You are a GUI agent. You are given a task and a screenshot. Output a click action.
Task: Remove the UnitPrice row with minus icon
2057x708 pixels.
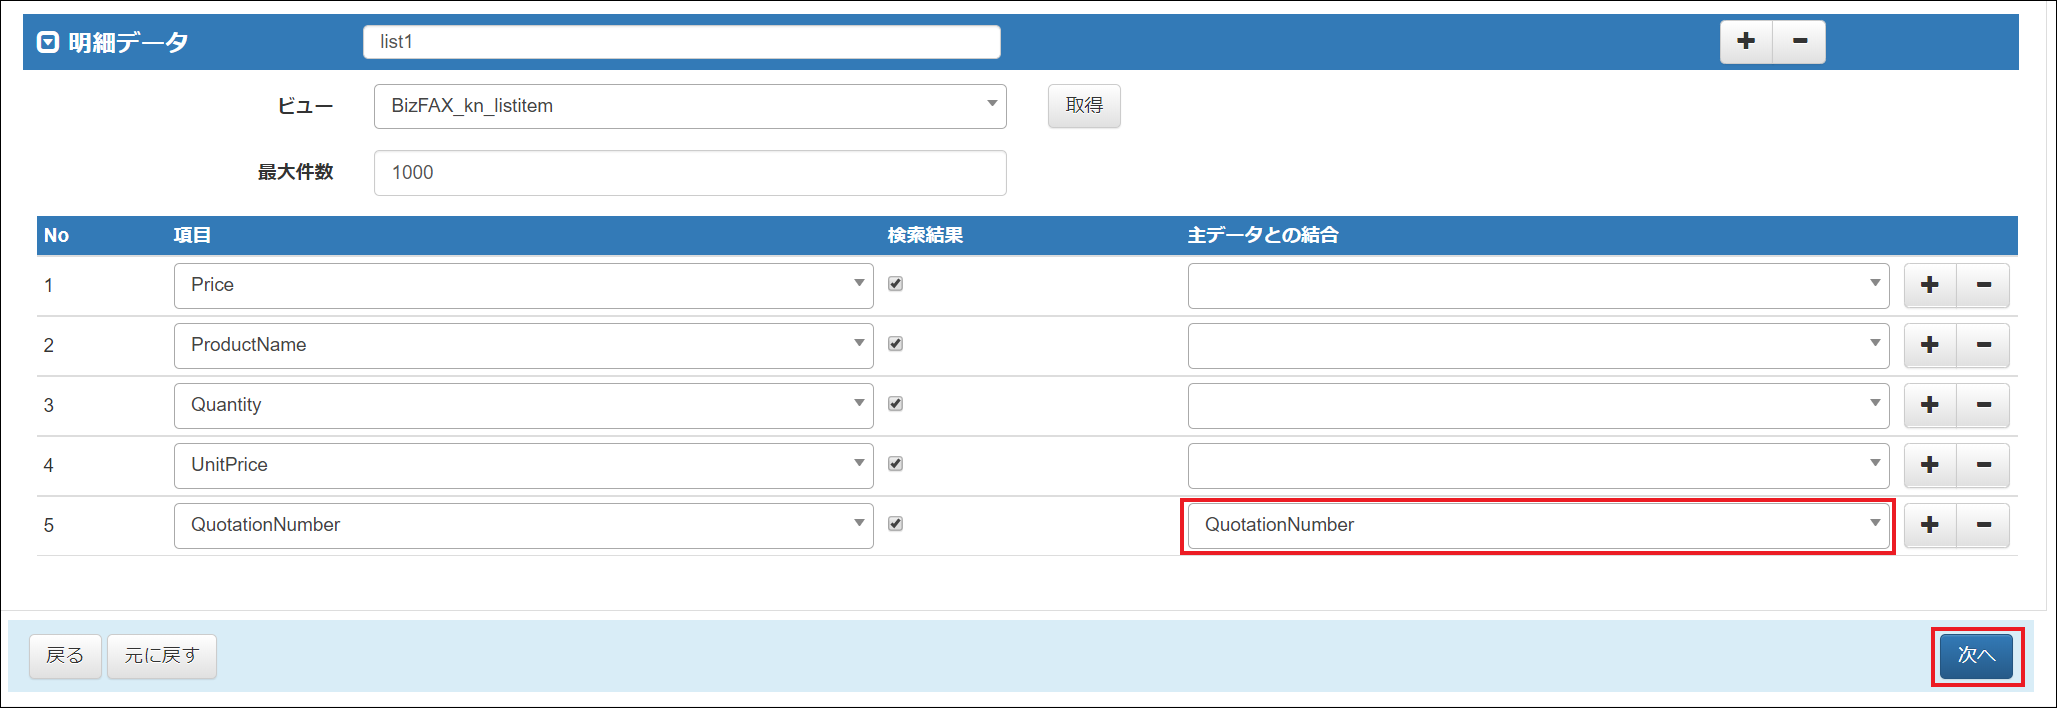pyautogui.click(x=1983, y=465)
